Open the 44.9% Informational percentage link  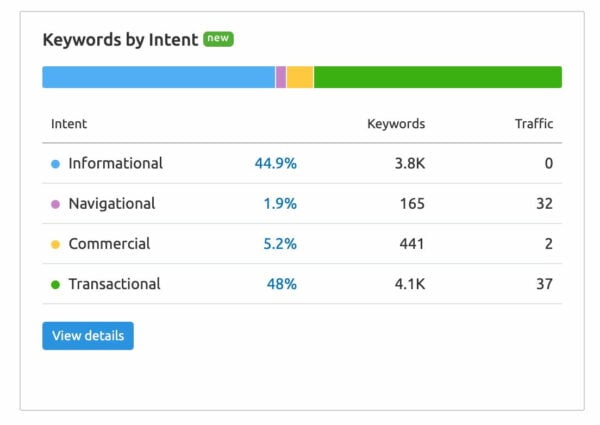[275, 164]
